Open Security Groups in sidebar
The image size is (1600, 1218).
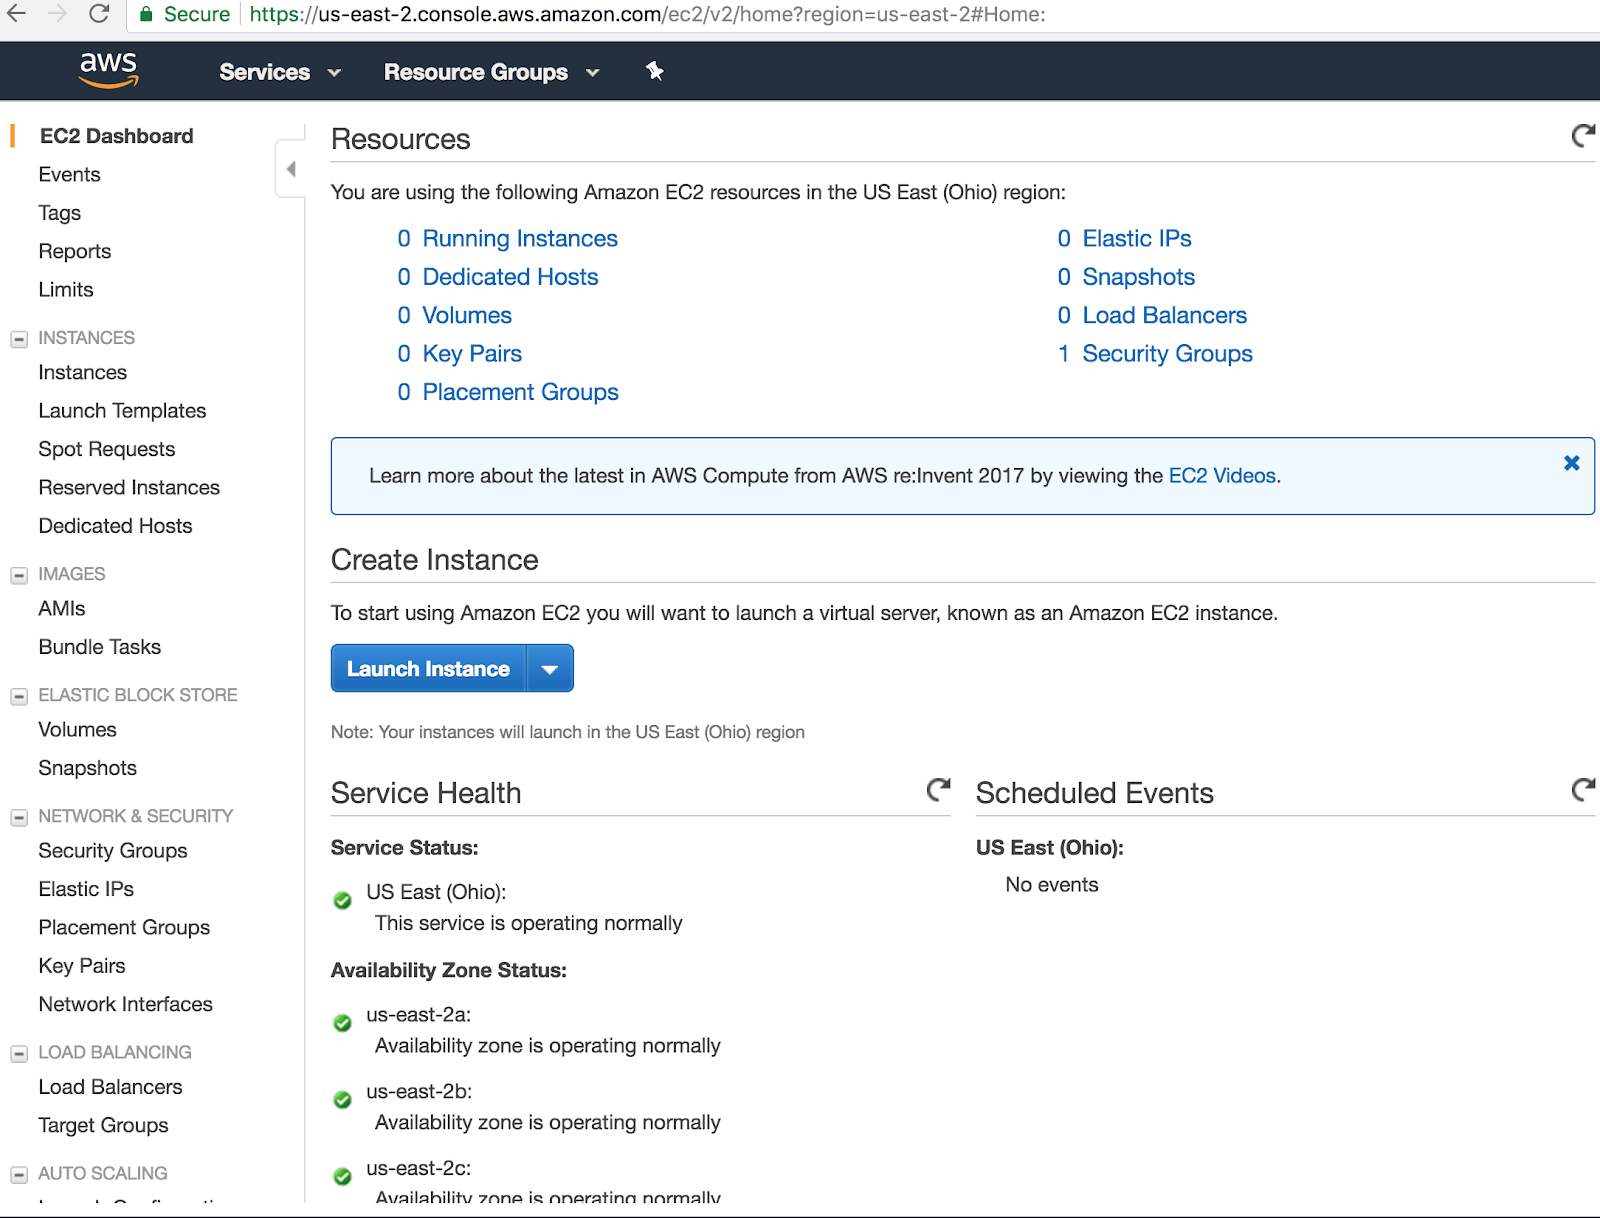(113, 850)
